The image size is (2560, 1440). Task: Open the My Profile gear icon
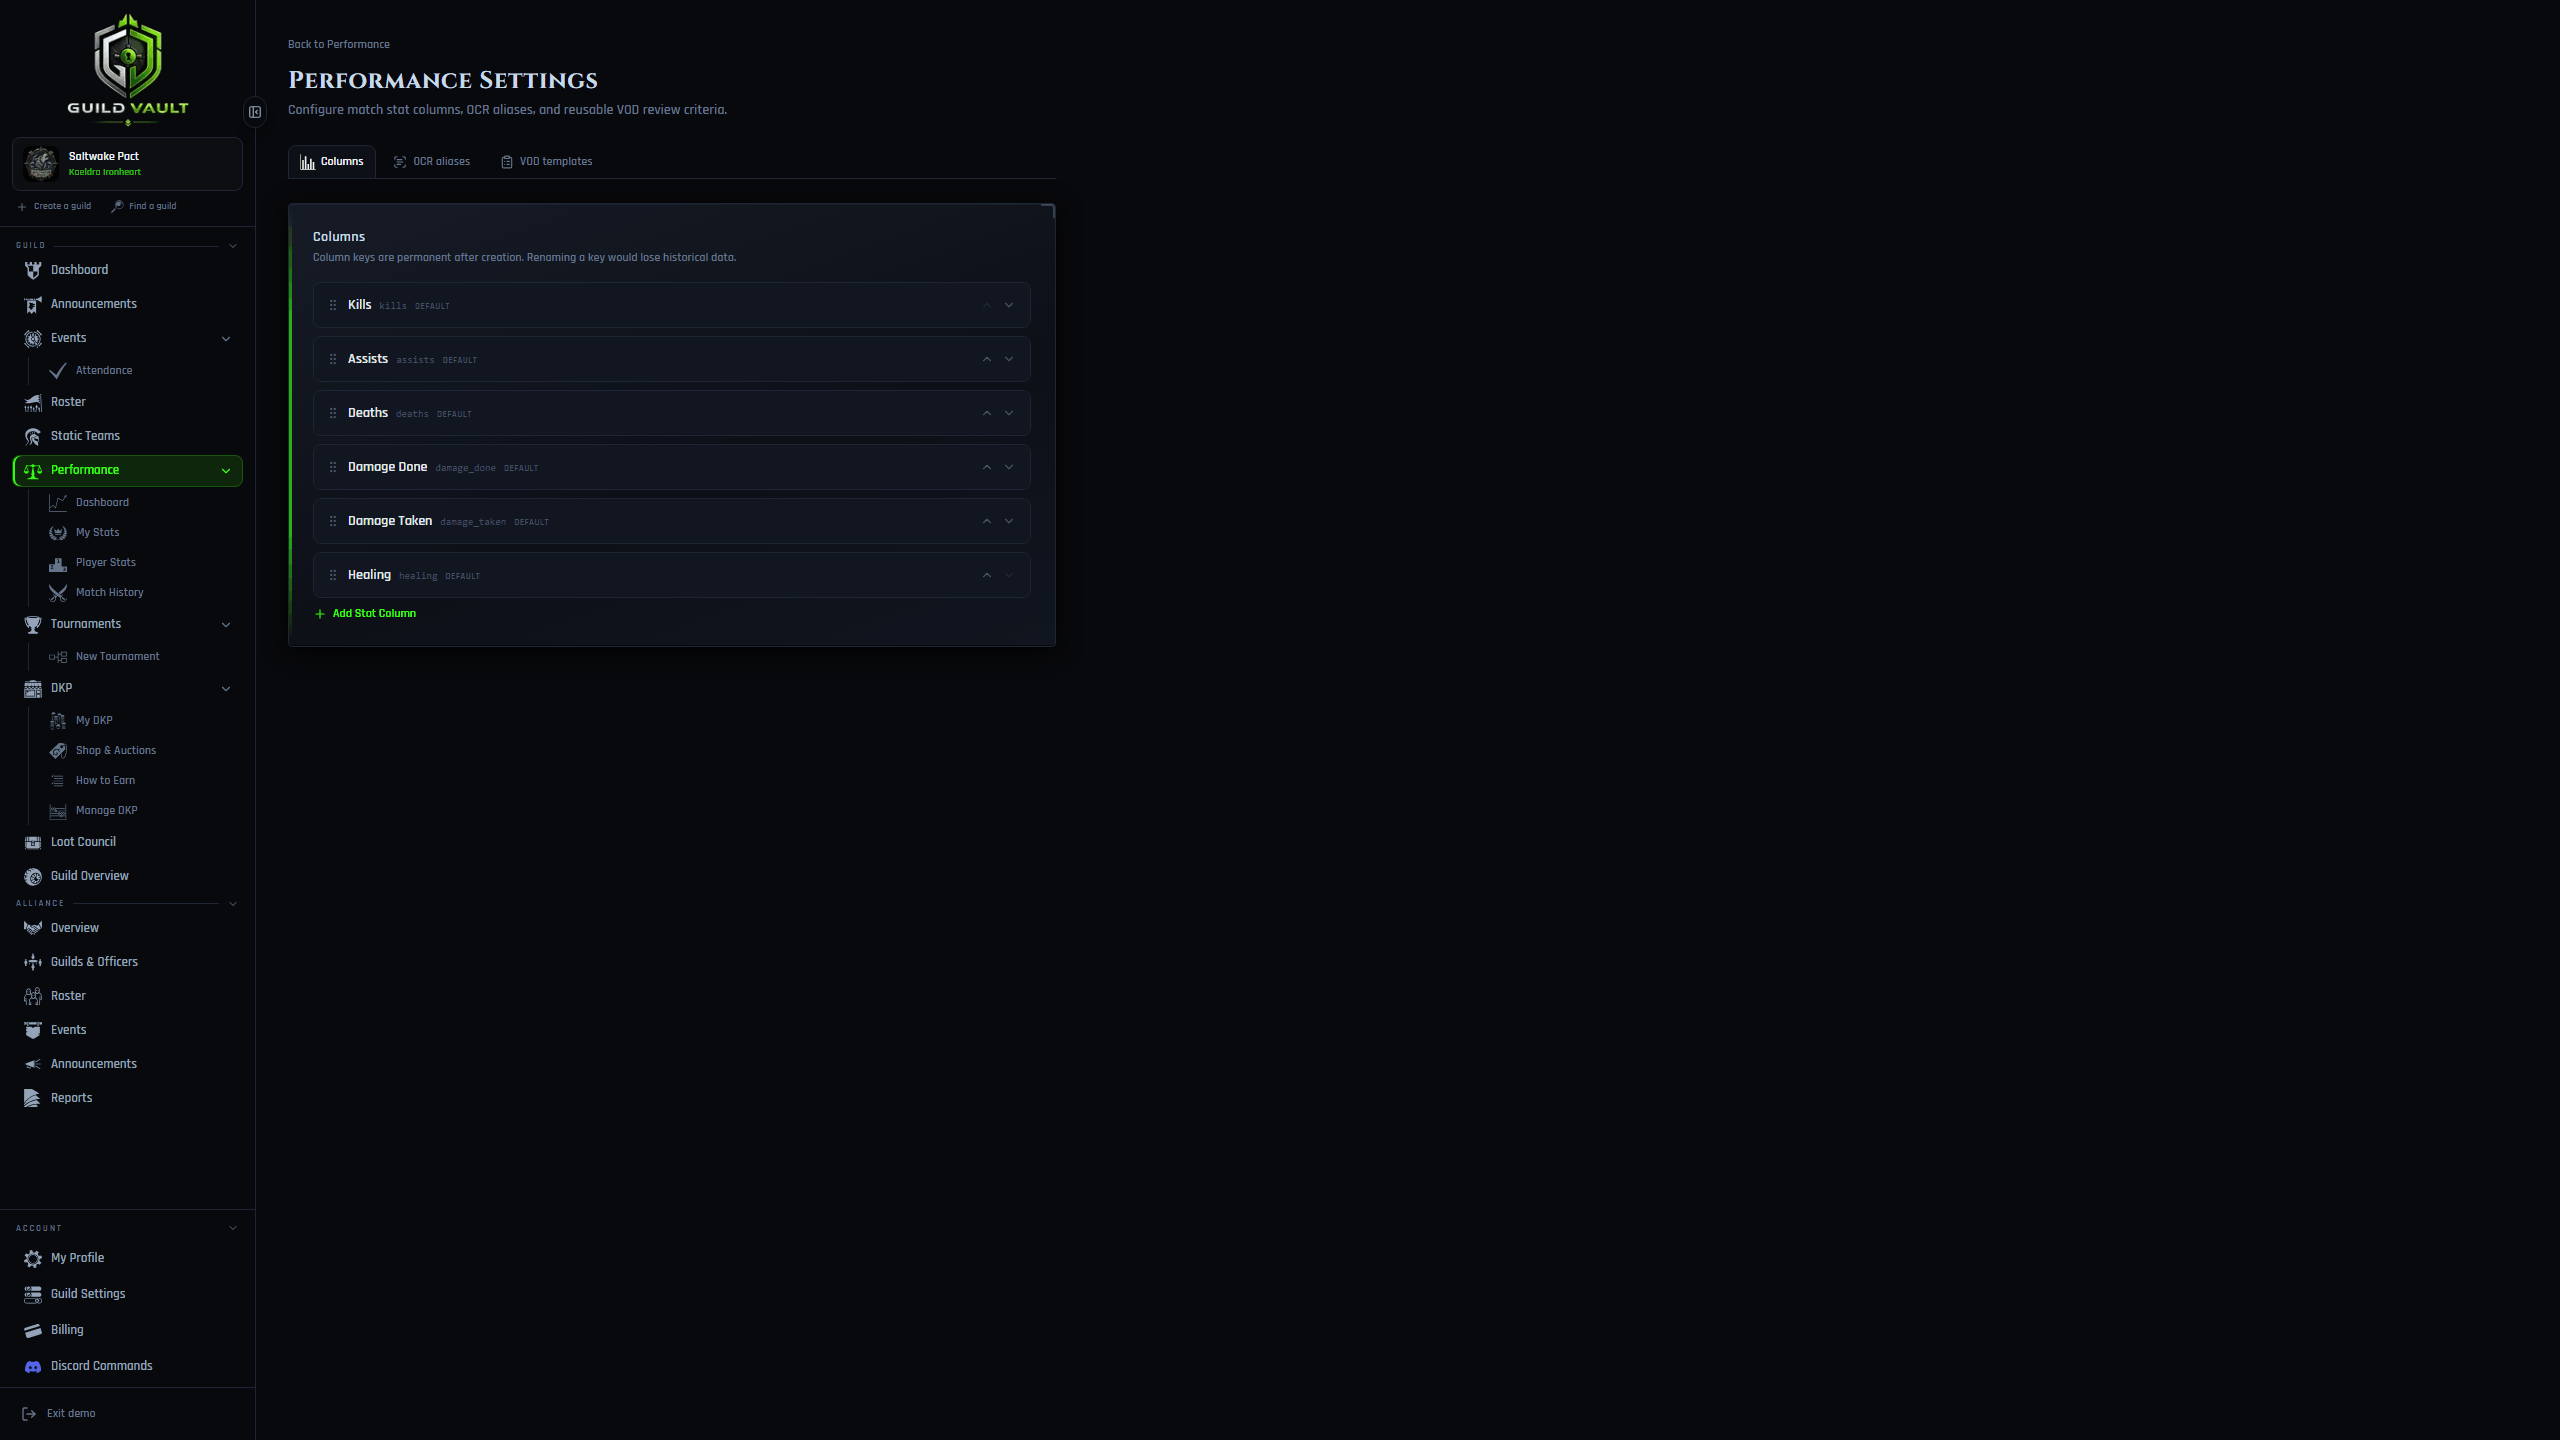(x=33, y=1258)
